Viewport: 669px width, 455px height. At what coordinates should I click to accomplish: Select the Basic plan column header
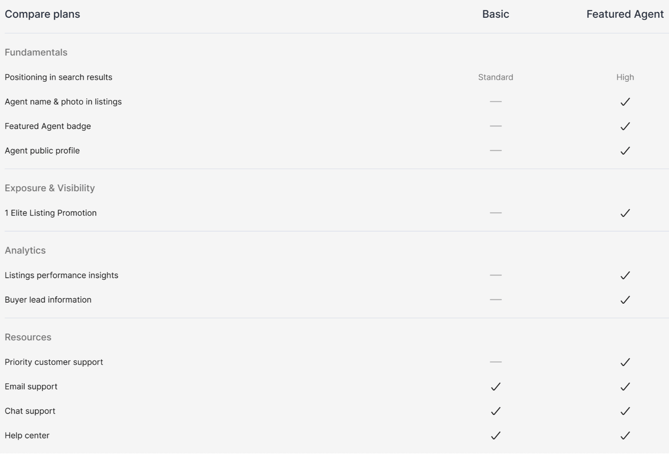click(496, 14)
